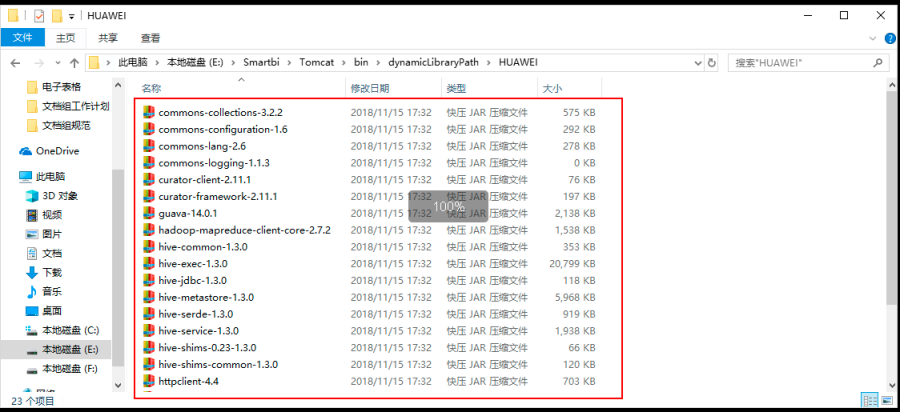Click the hive-shims-common-1.3.0 JAR file icon

149,364
